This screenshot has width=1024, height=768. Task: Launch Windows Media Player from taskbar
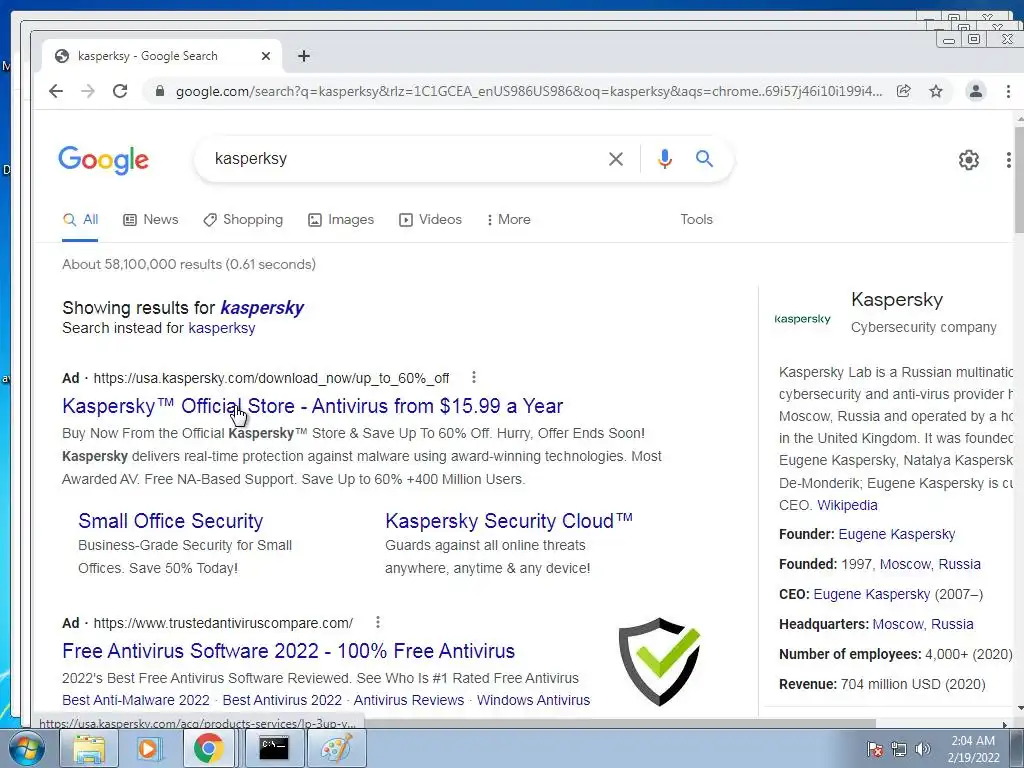coord(148,748)
